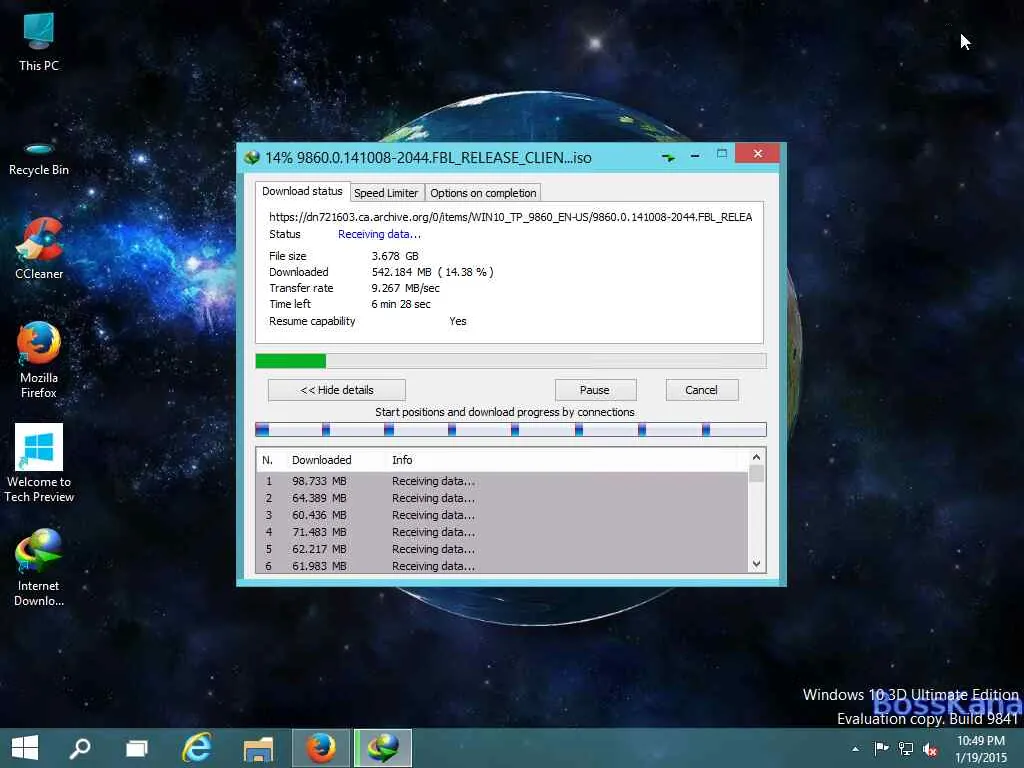Select the IDM taskbar button
The height and width of the screenshot is (768, 1024).
coord(383,748)
